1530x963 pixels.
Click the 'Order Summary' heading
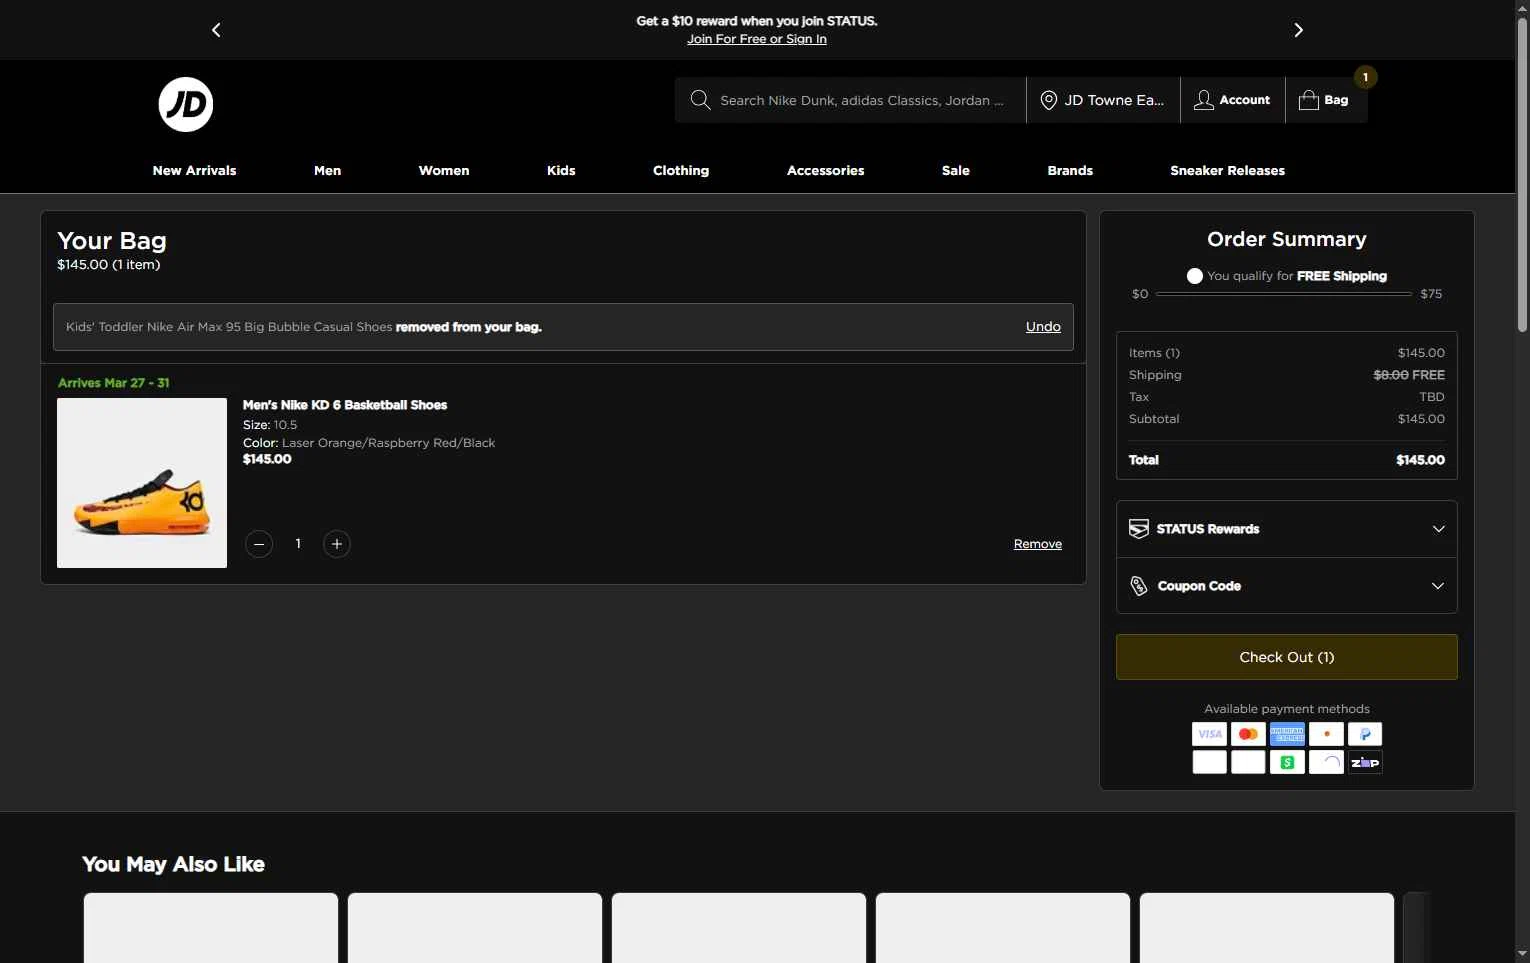1287,239
